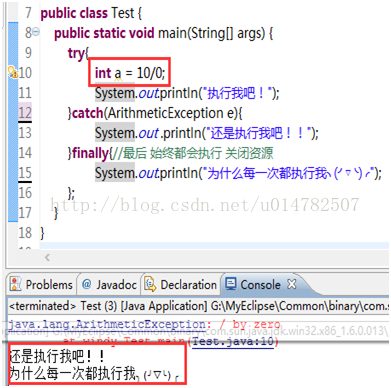Click line number 18 in the gutter
The width and height of the screenshot is (391, 388).
pyautogui.click(x=25, y=233)
